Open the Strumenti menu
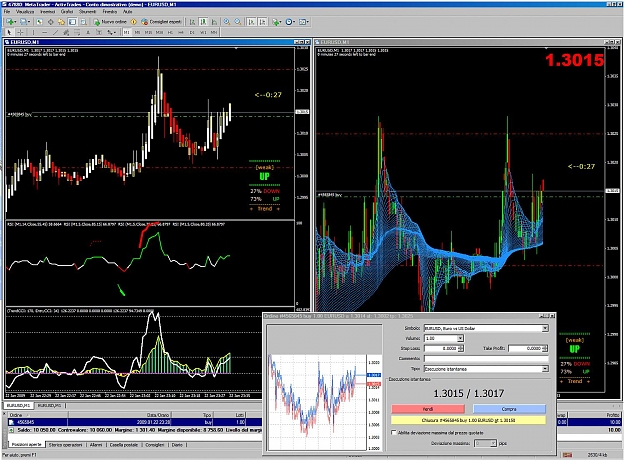Image resolution: width=625 pixels, height=460 pixels. point(87,12)
